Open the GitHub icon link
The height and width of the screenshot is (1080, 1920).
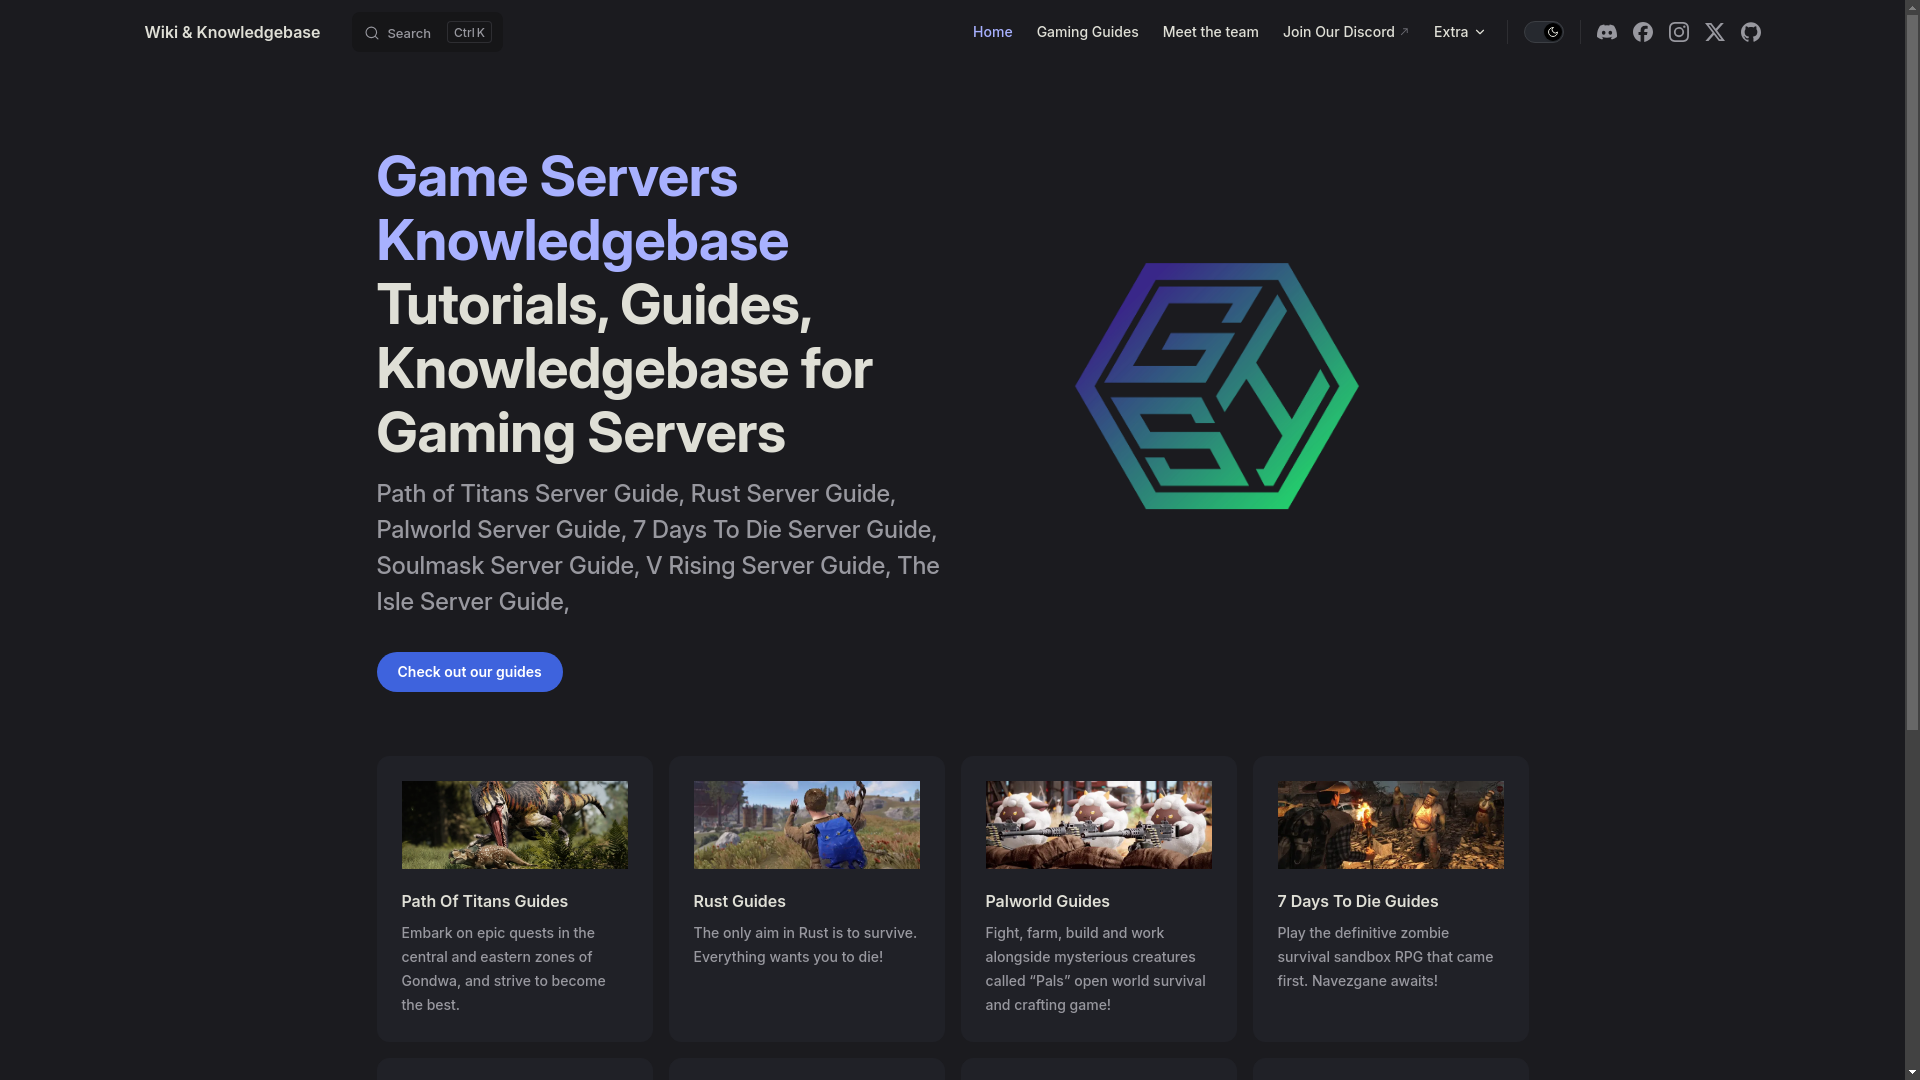[1751, 32]
